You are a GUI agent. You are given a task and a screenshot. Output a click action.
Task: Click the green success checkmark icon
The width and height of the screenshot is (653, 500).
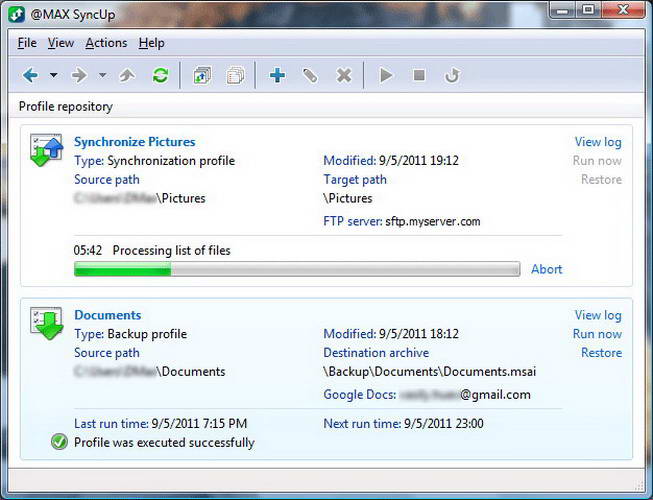click(59, 442)
